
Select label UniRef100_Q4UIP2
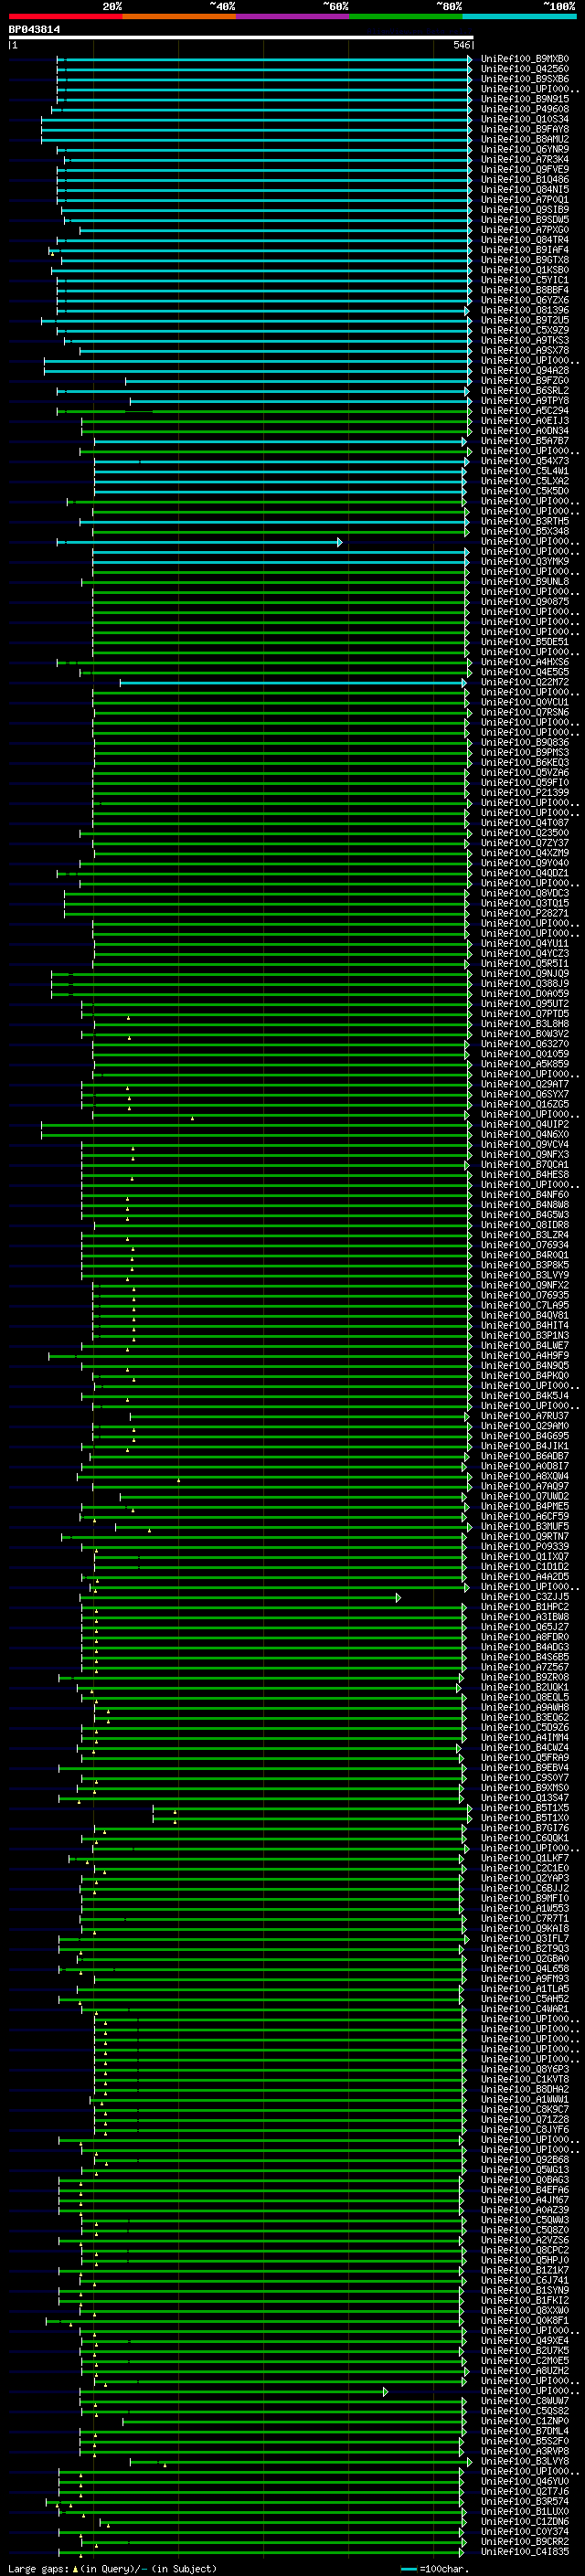525,1124
